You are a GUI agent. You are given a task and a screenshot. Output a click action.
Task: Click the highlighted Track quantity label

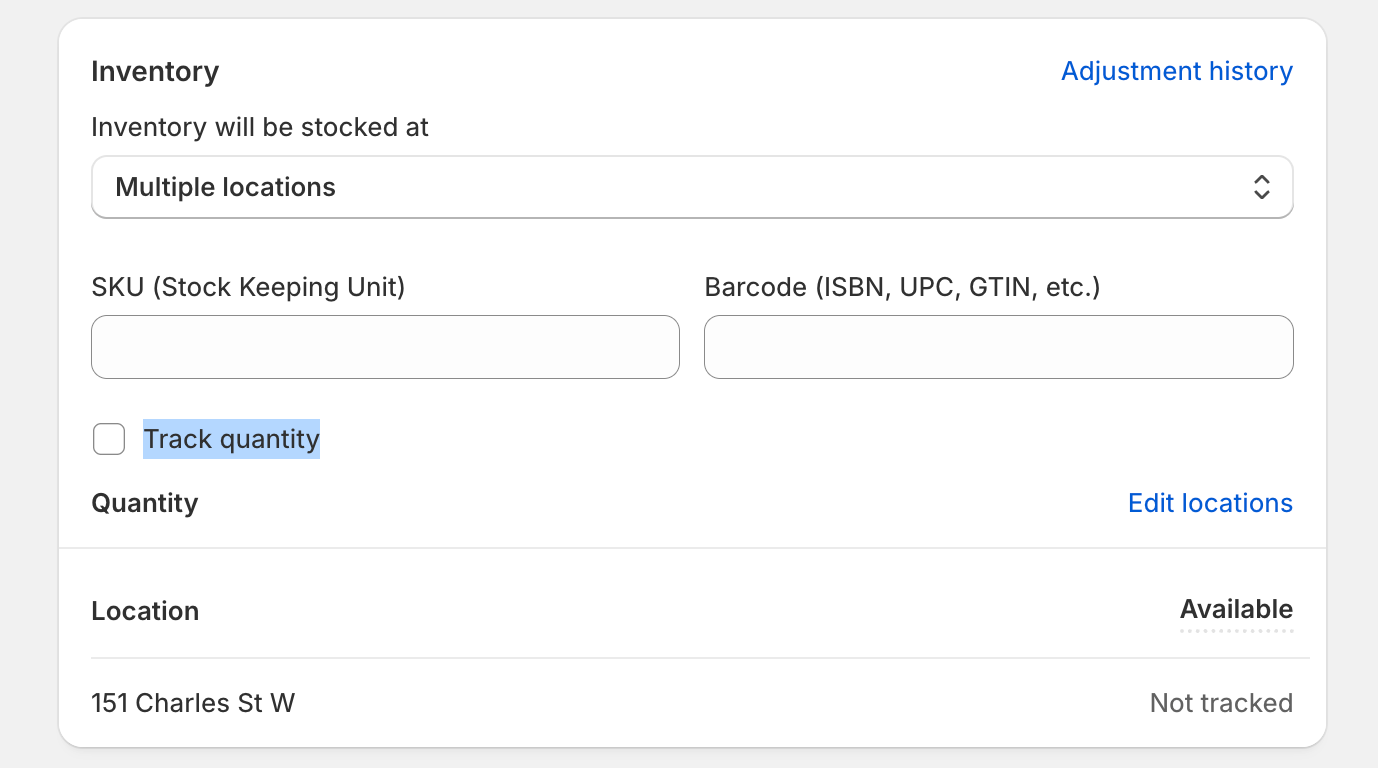231,439
